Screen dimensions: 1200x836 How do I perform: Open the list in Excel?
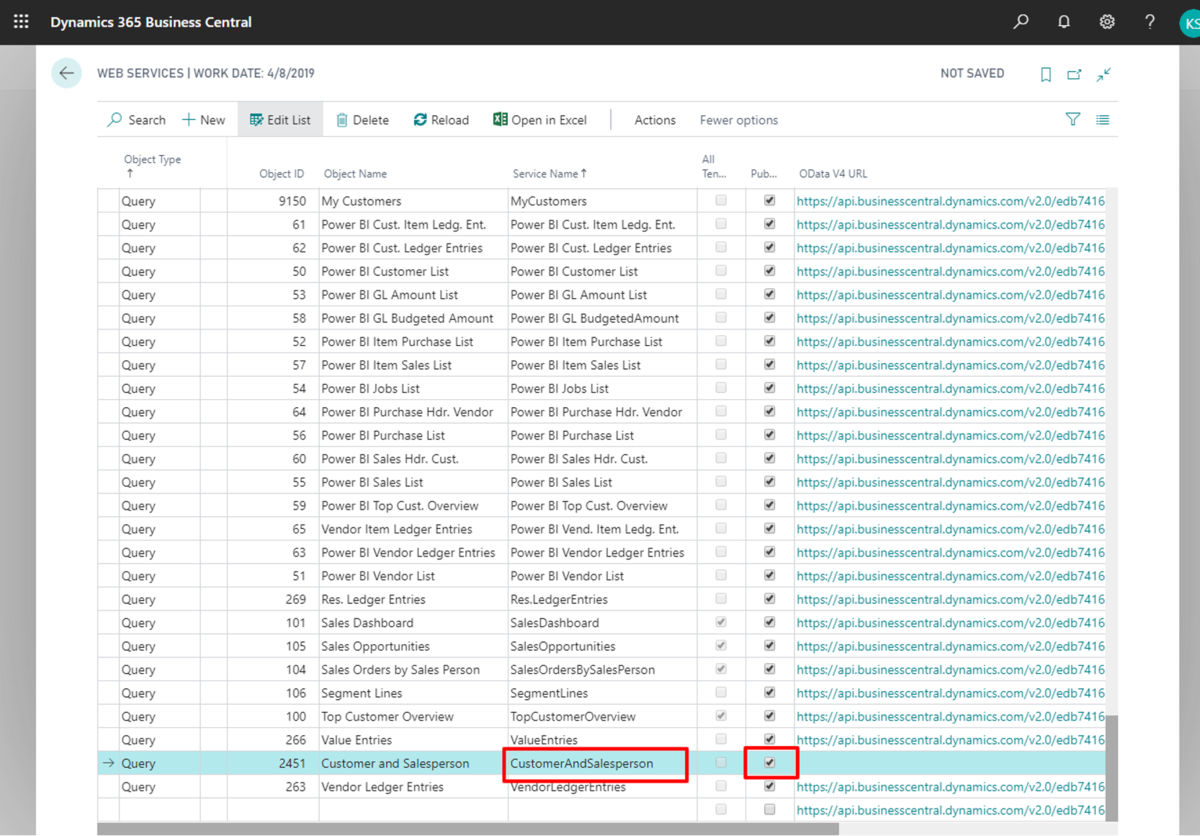540,120
